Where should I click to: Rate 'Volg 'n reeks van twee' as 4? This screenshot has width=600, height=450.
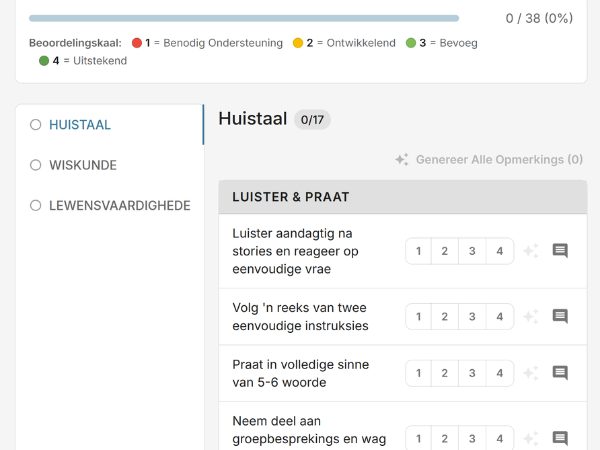coord(500,316)
